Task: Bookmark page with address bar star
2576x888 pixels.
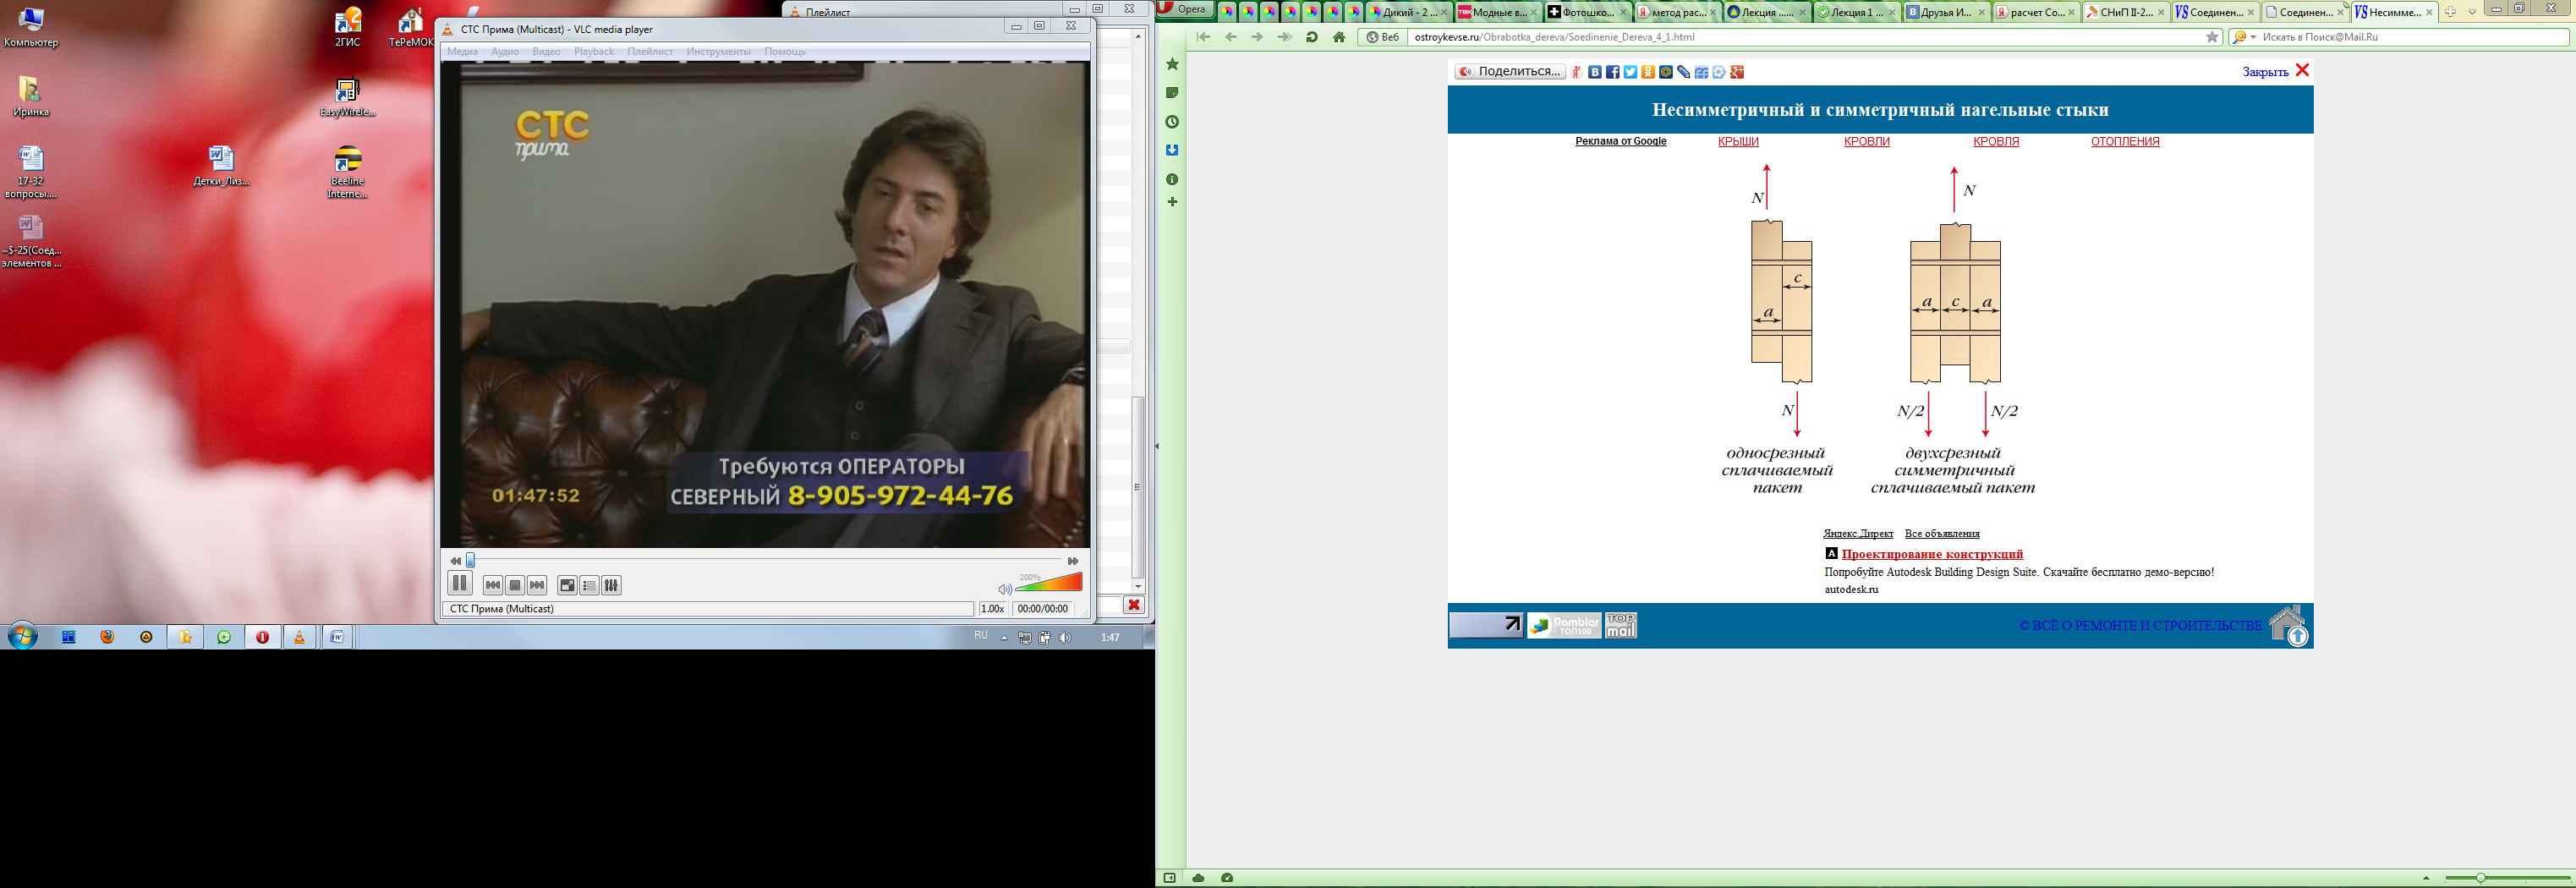Action: (x=2212, y=37)
